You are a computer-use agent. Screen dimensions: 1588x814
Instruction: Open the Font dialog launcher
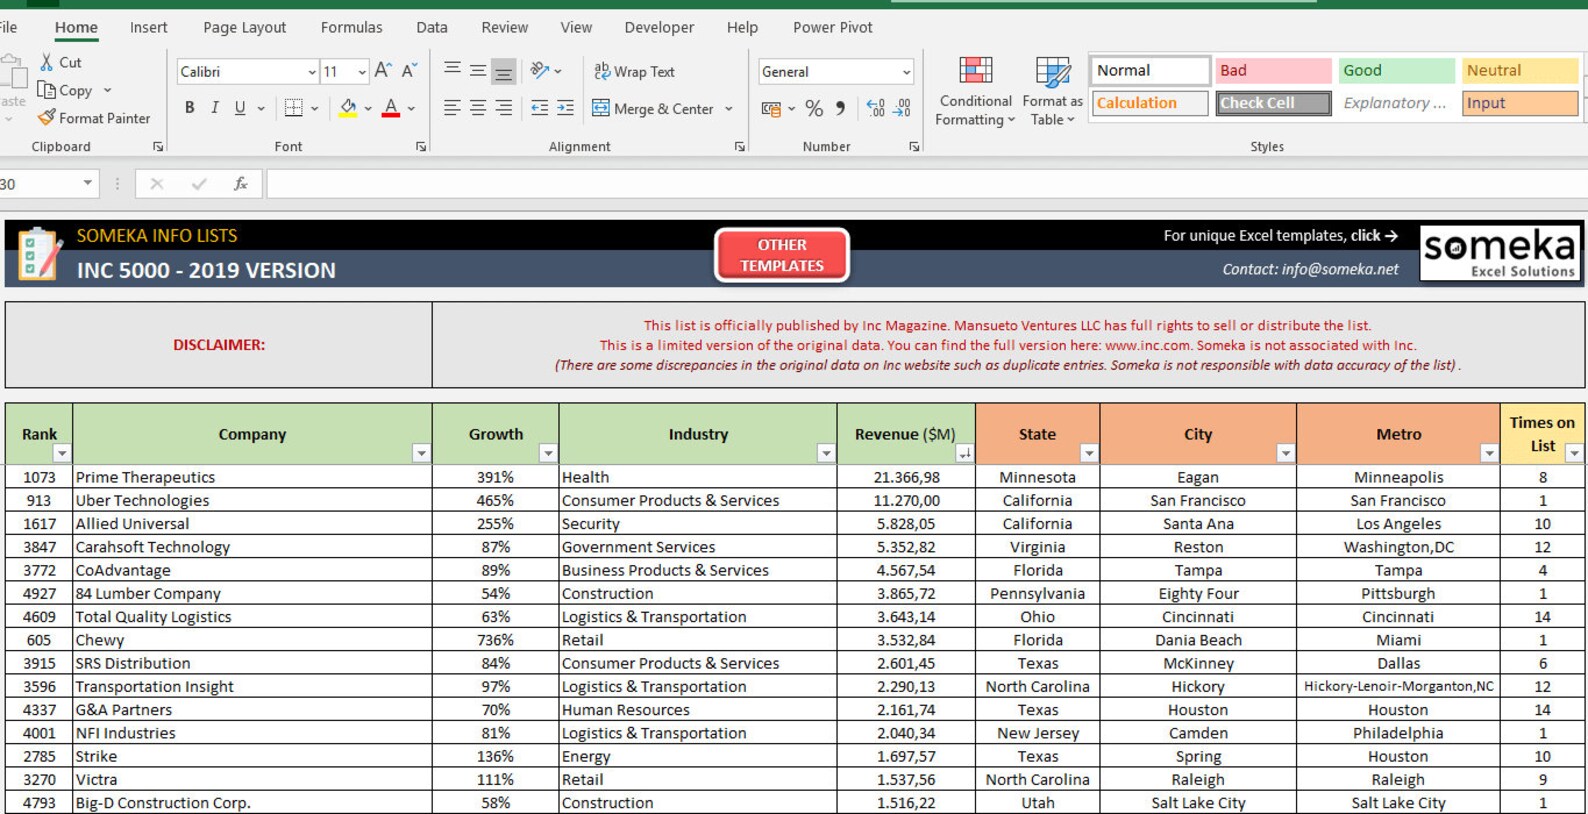421,147
